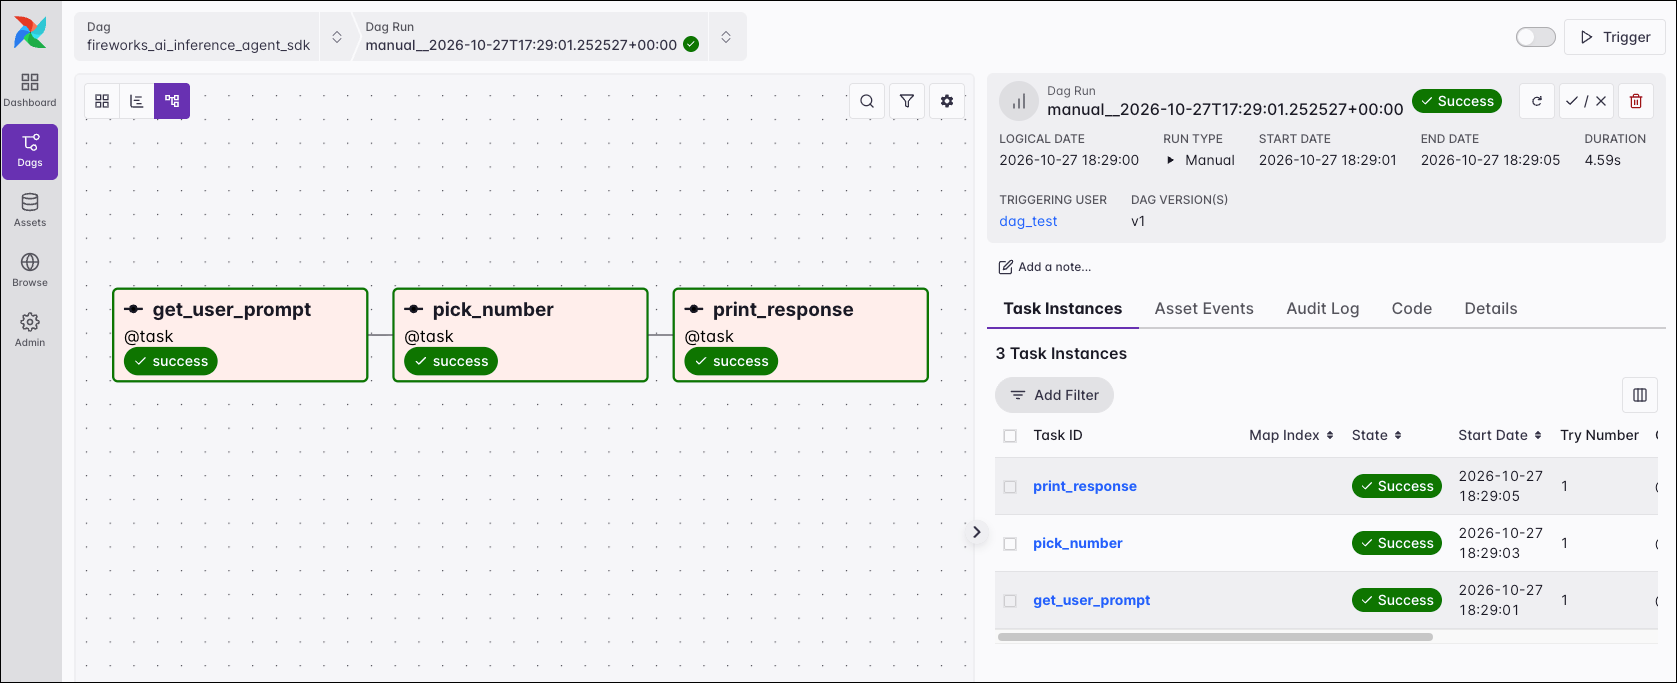Click the columns visibility icon
This screenshot has height=683, width=1677.
(x=1640, y=395)
